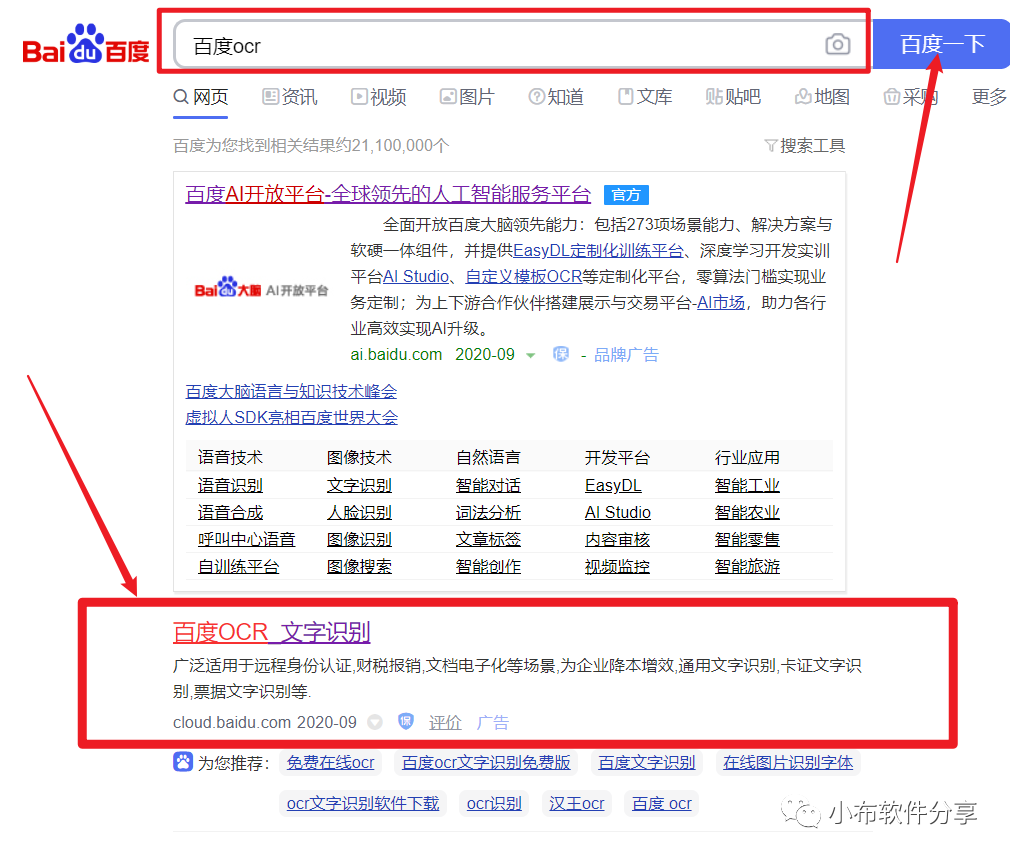Viewport: 1010px width, 857px height.
Task: Open 虚拟人SDK亮相百度世界大会 link
Action: [292, 417]
